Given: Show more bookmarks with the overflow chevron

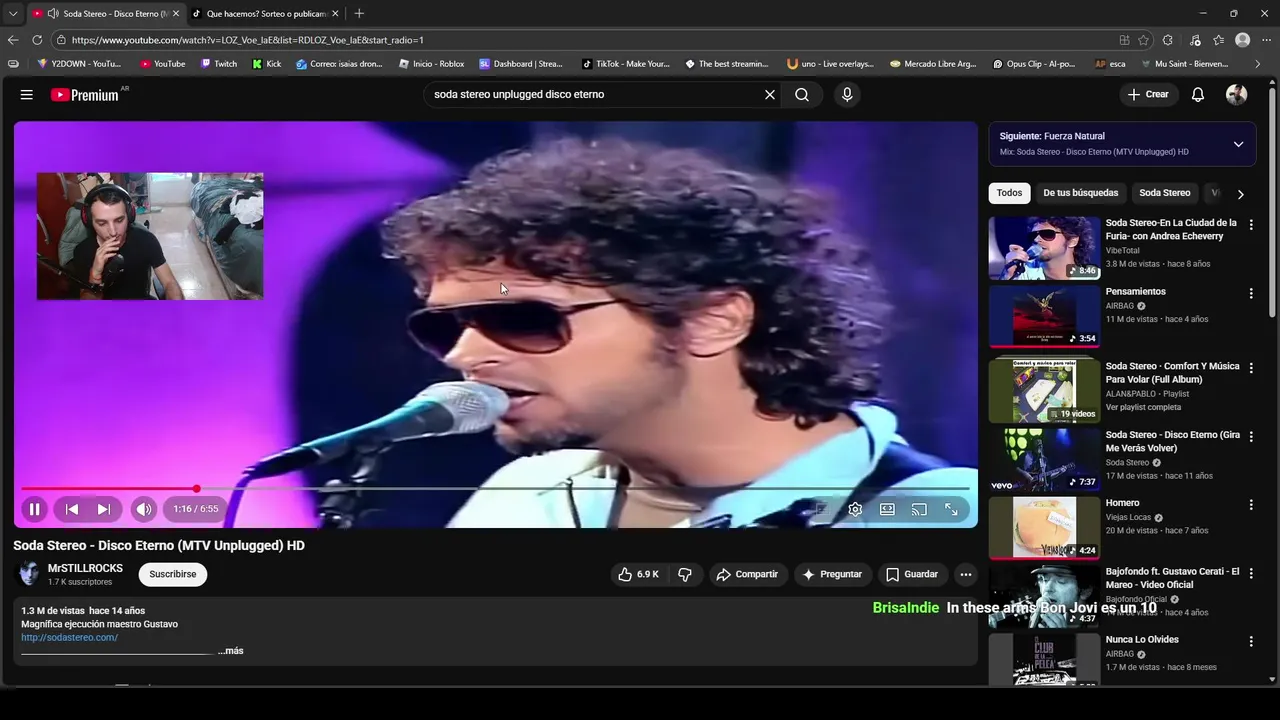Looking at the screenshot, I should [1258, 64].
